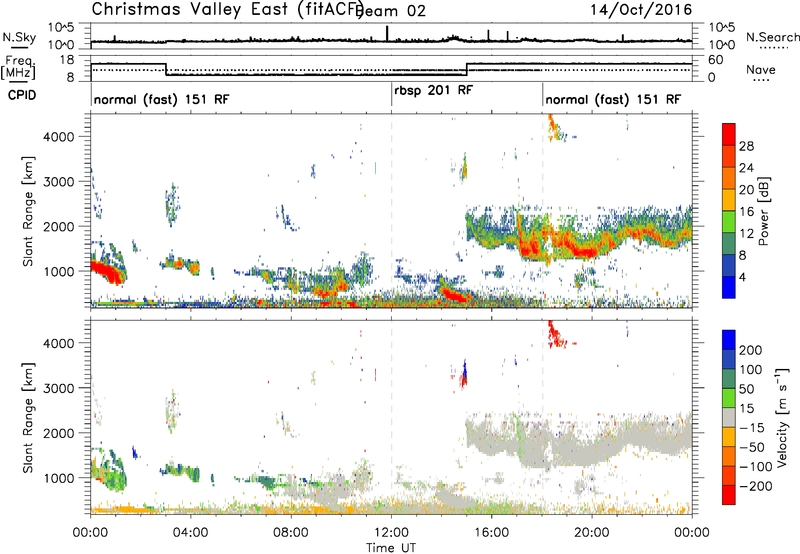Image resolution: width=800 pixels, height=554 pixels.
Task: Click the 'N.Sky' legend label
Action: [19, 37]
